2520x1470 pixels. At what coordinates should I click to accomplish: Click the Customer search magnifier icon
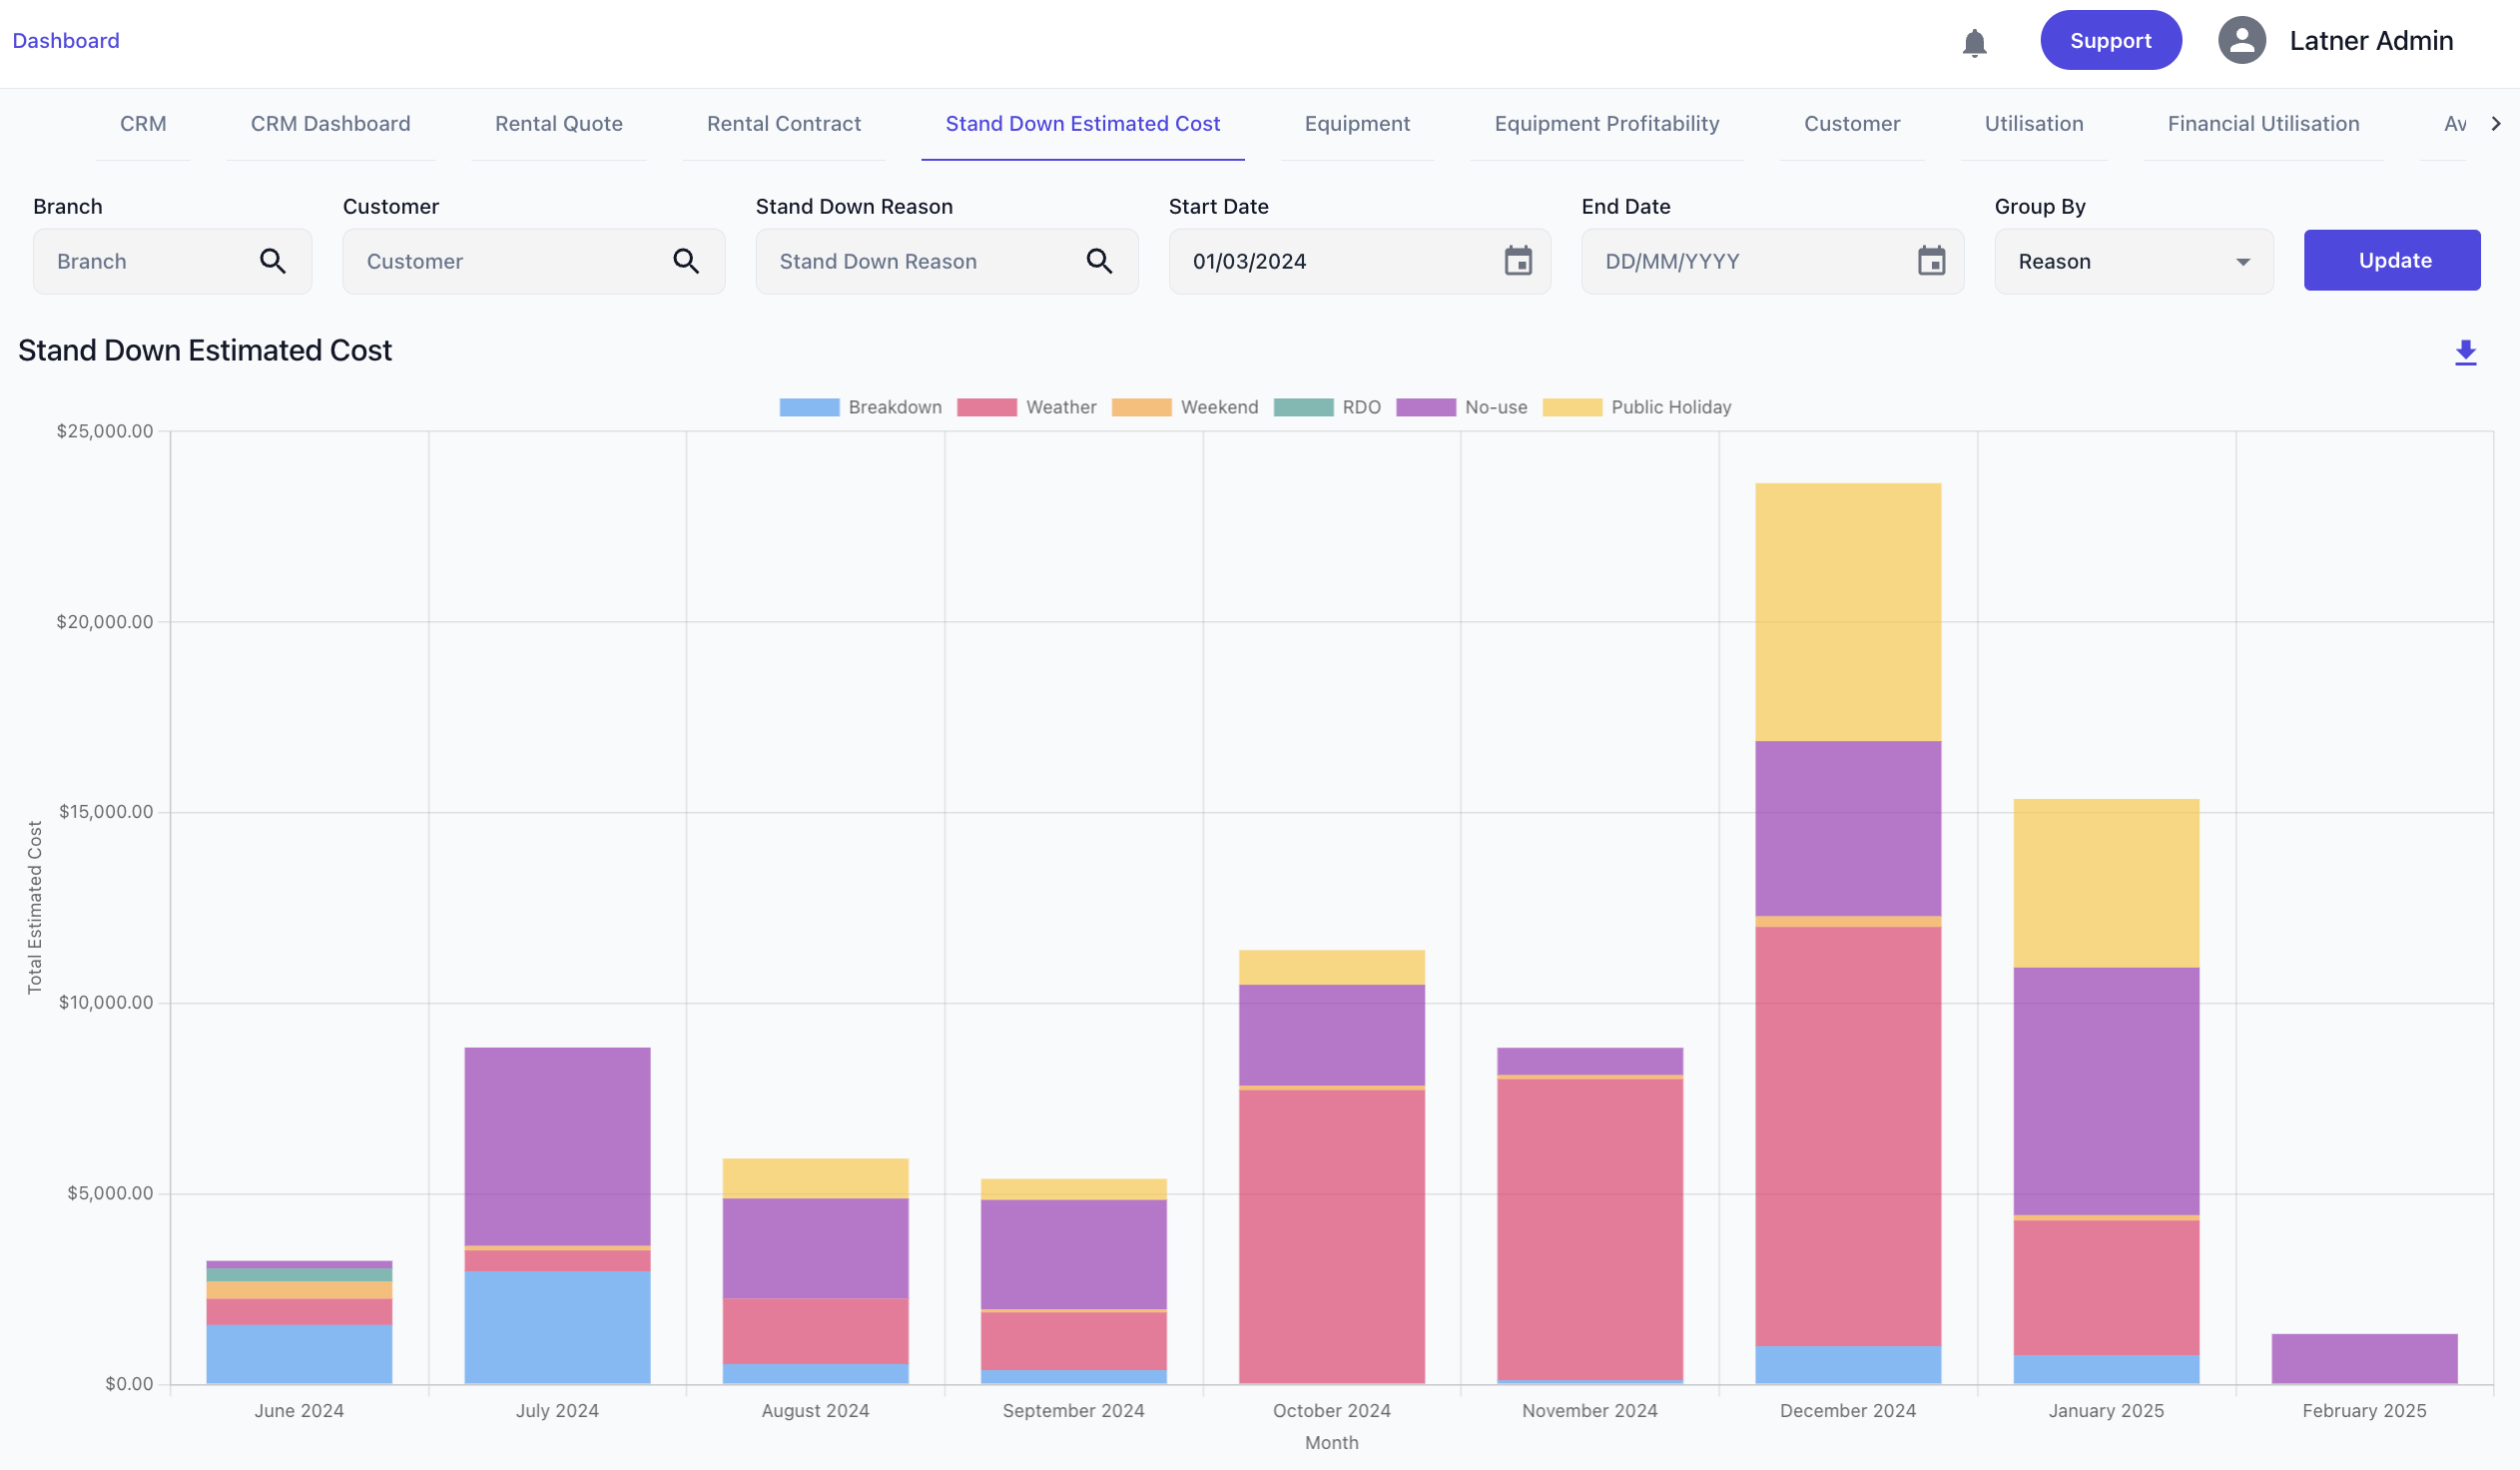tap(686, 261)
